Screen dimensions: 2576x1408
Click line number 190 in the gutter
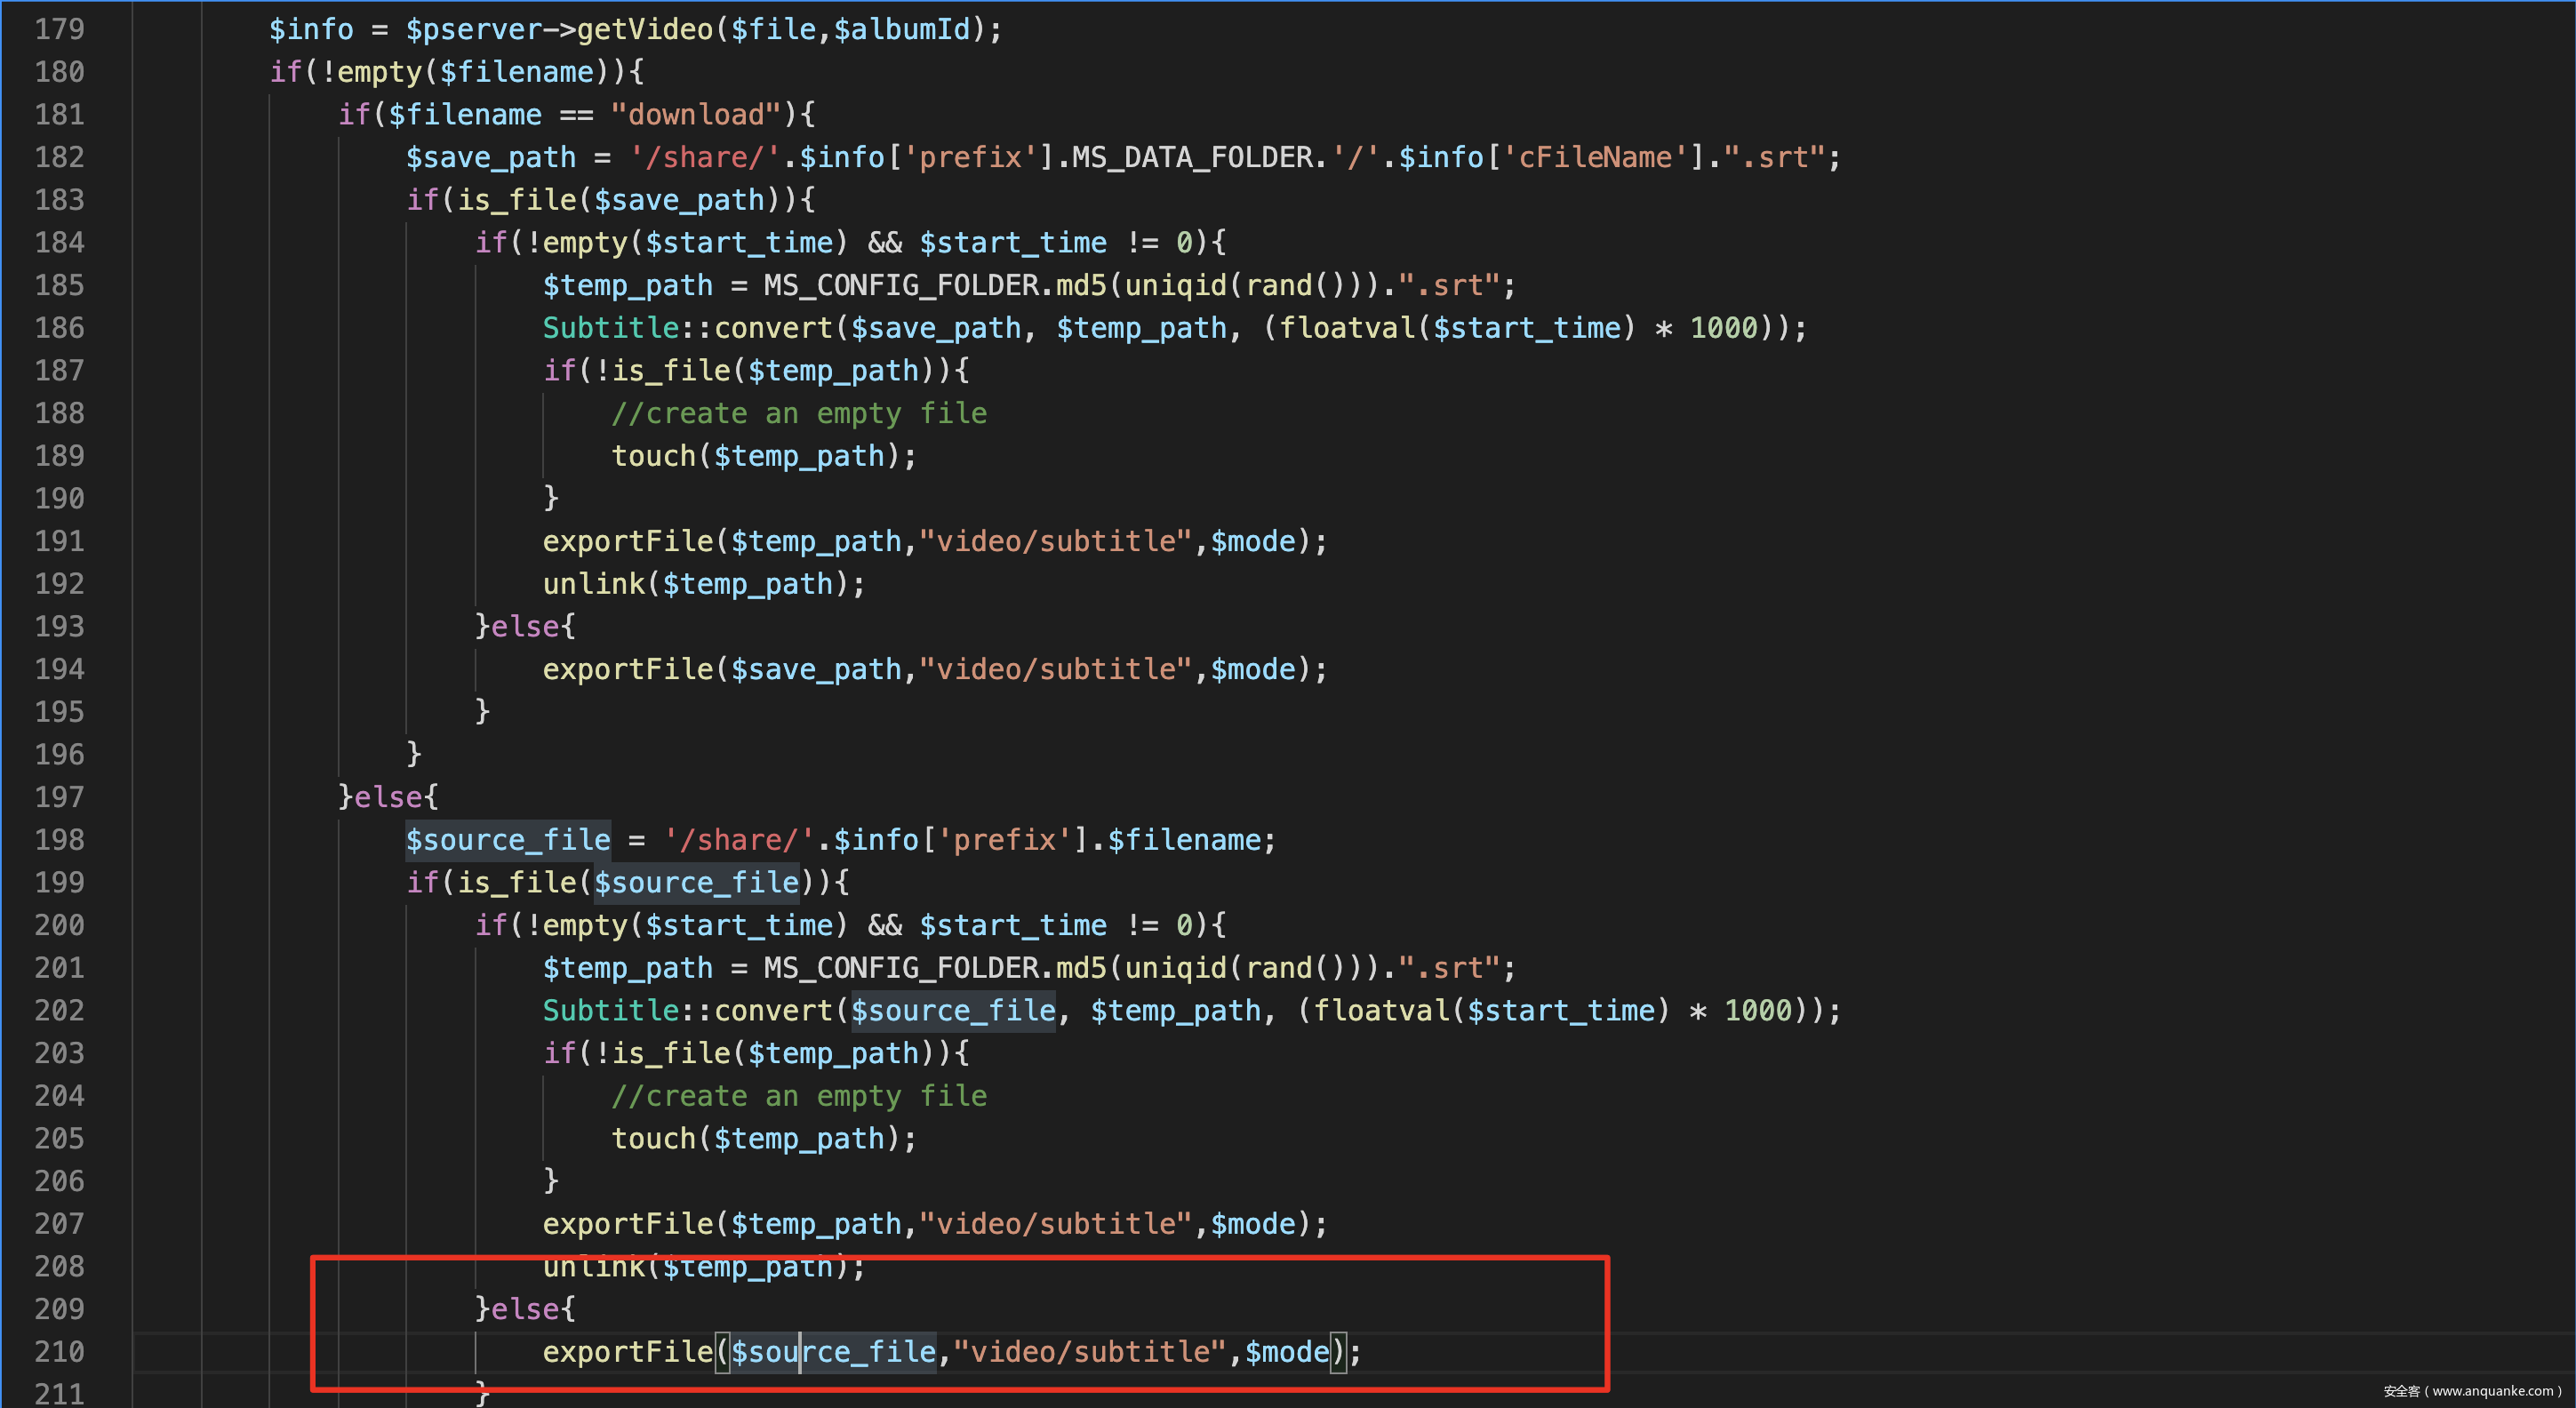click(59, 498)
